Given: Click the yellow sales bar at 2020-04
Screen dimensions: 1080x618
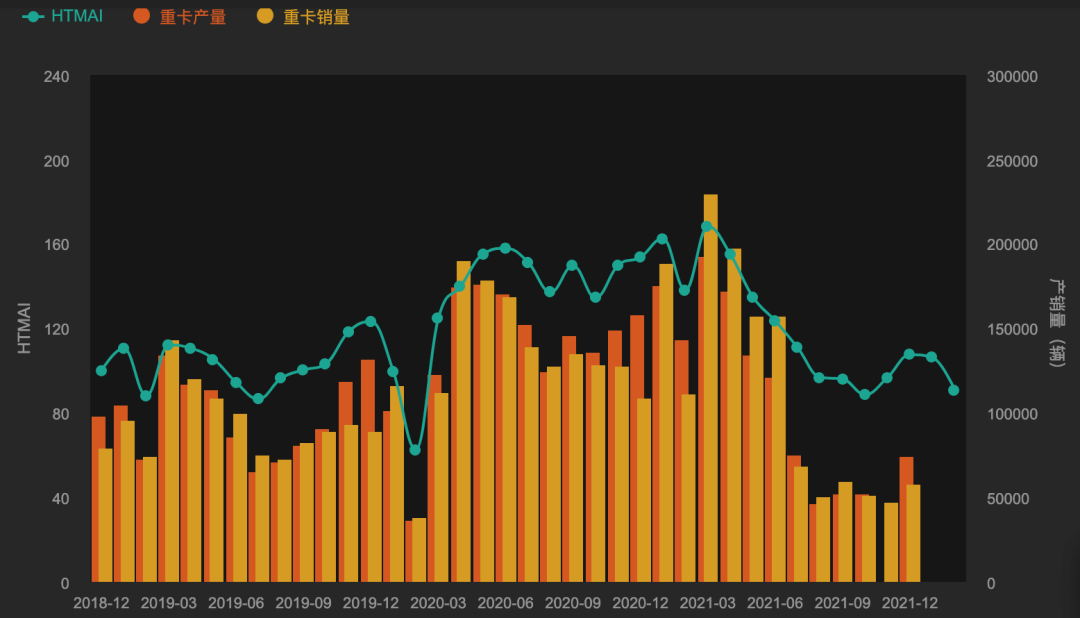Looking at the screenshot, I should click(x=464, y=421).
